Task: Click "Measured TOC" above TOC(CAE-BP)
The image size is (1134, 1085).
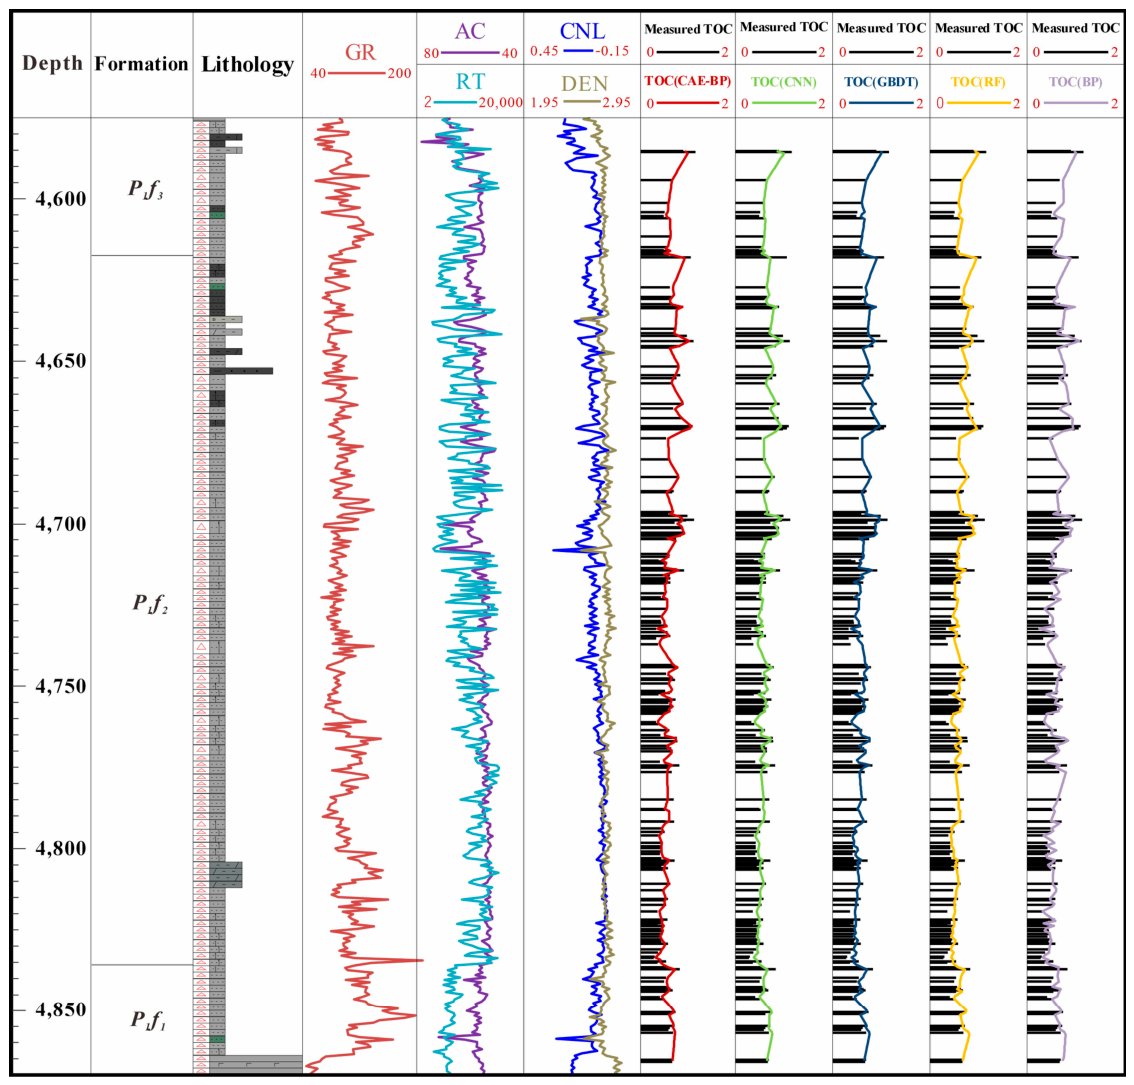Action: click(x=688, y=29)
